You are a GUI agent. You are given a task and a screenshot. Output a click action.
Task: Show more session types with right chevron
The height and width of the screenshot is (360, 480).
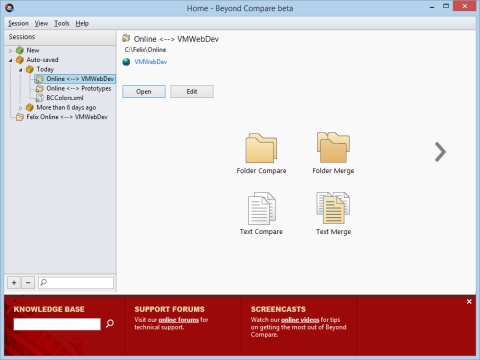(440, 152)
